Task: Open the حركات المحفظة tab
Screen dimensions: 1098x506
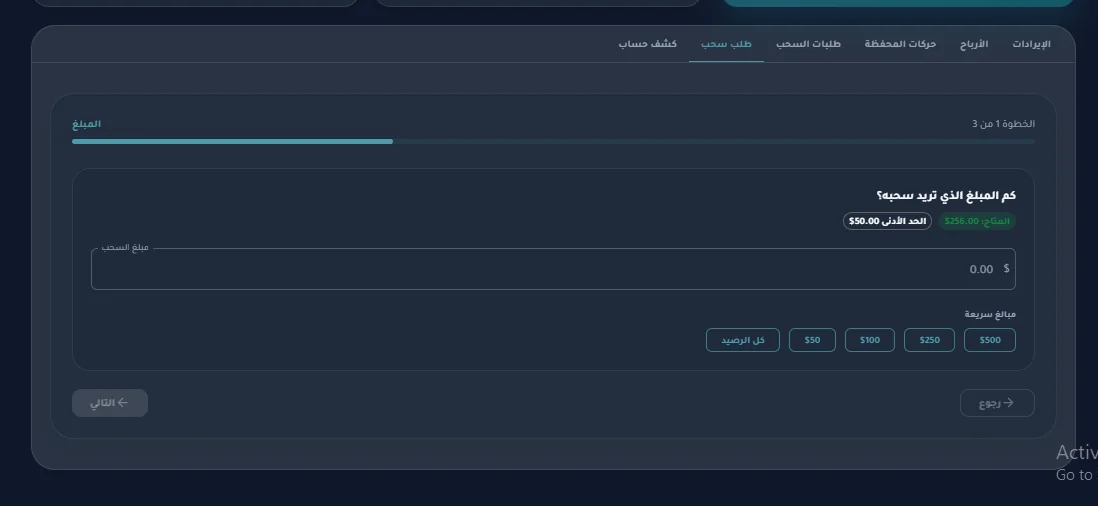Action: click(900, 44)
